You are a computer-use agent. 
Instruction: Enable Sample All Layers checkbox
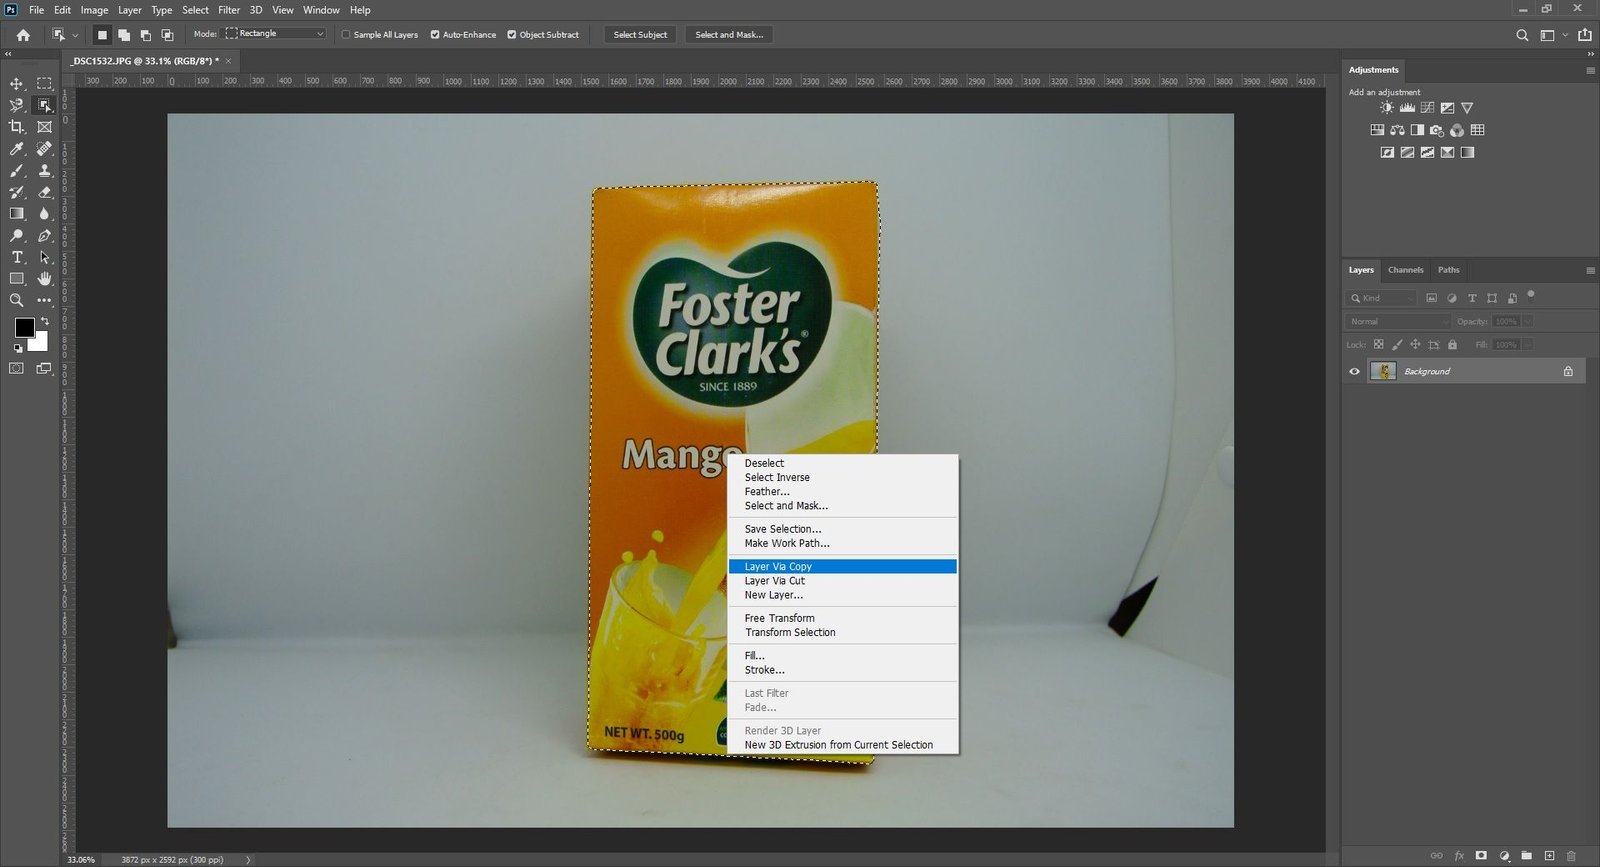[x=346, y=35]
